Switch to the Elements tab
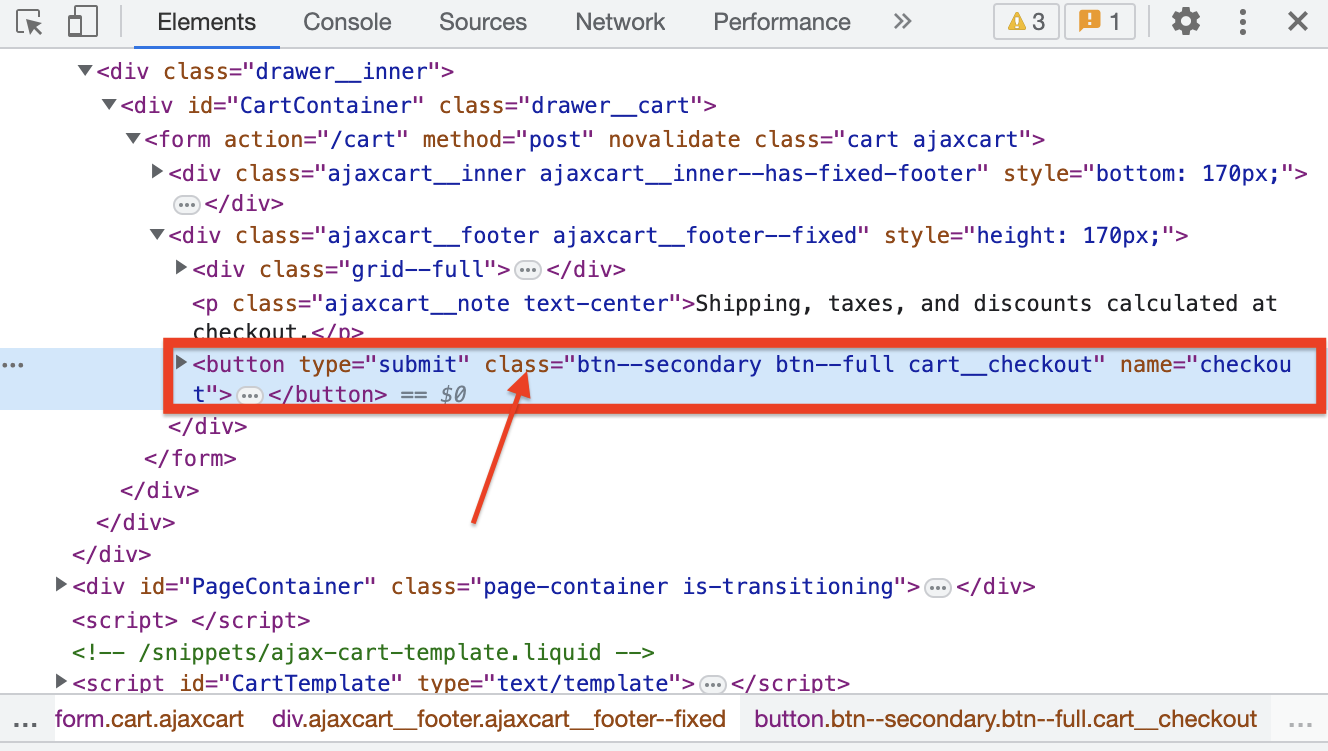 tap(207, 22)
